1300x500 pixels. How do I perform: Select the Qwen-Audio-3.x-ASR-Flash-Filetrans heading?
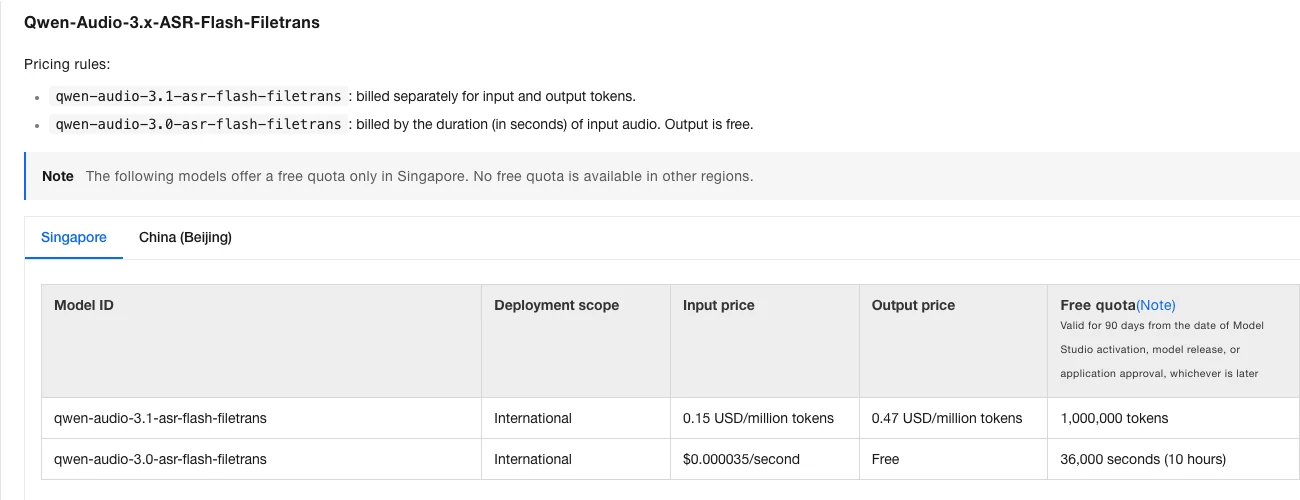click(x=172, y=21)
